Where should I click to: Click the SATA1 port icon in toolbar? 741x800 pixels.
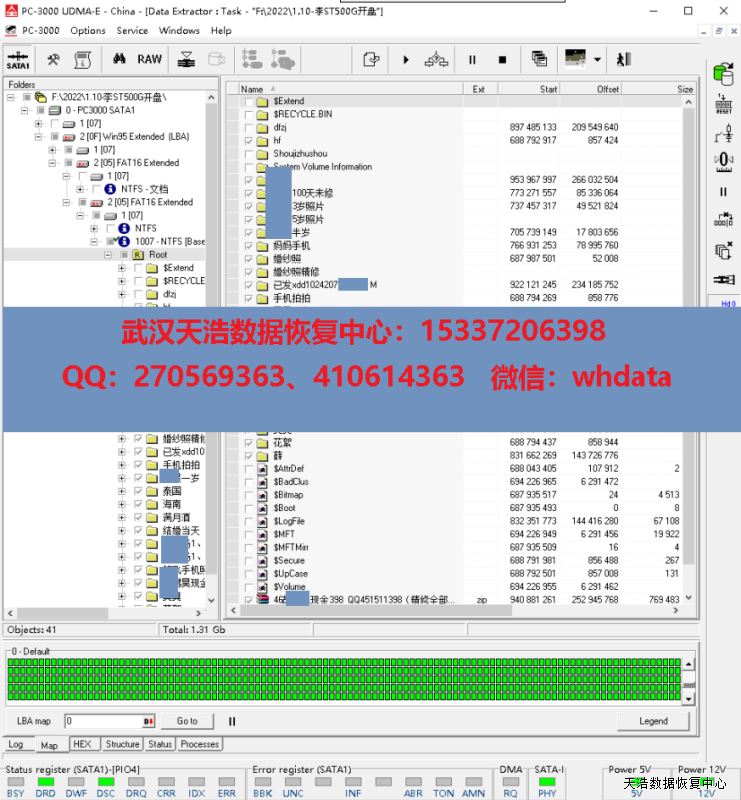[x=18, y=60]
